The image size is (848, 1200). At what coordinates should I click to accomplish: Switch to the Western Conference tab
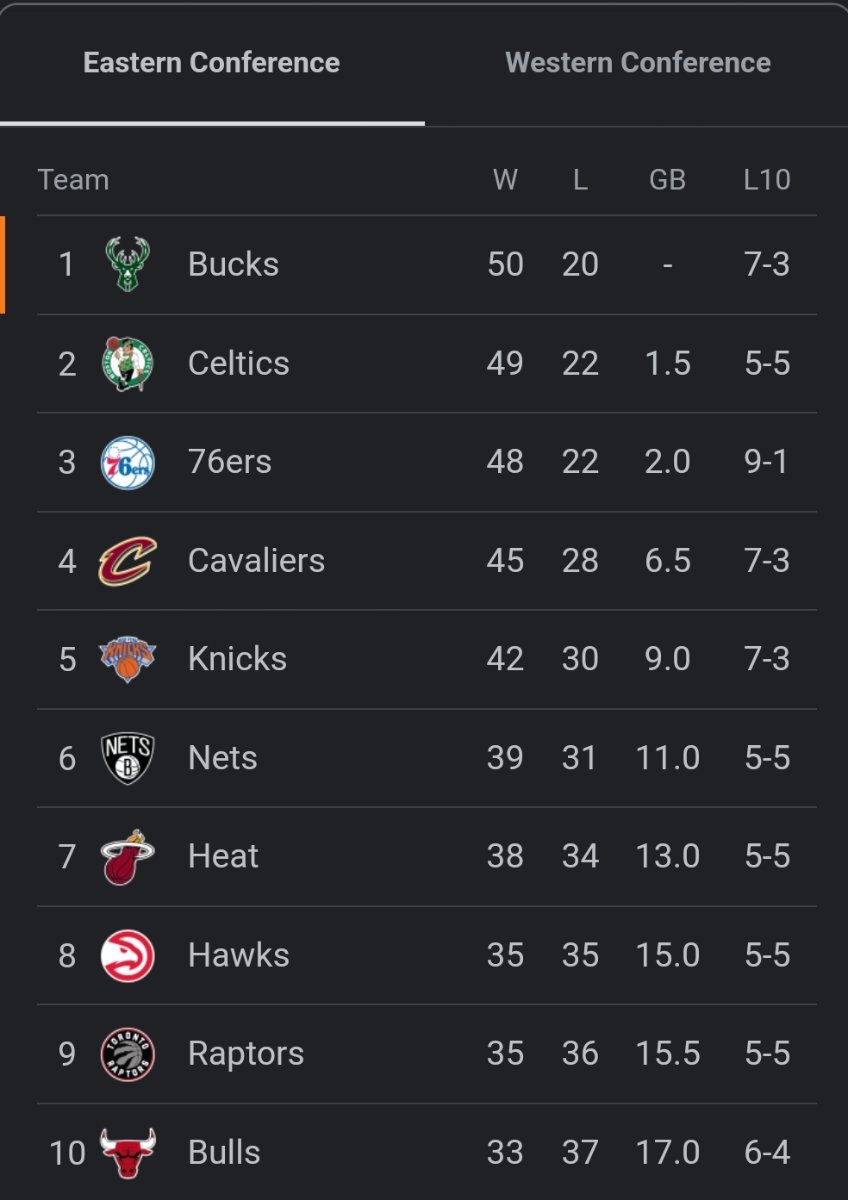tap(638, 63)
